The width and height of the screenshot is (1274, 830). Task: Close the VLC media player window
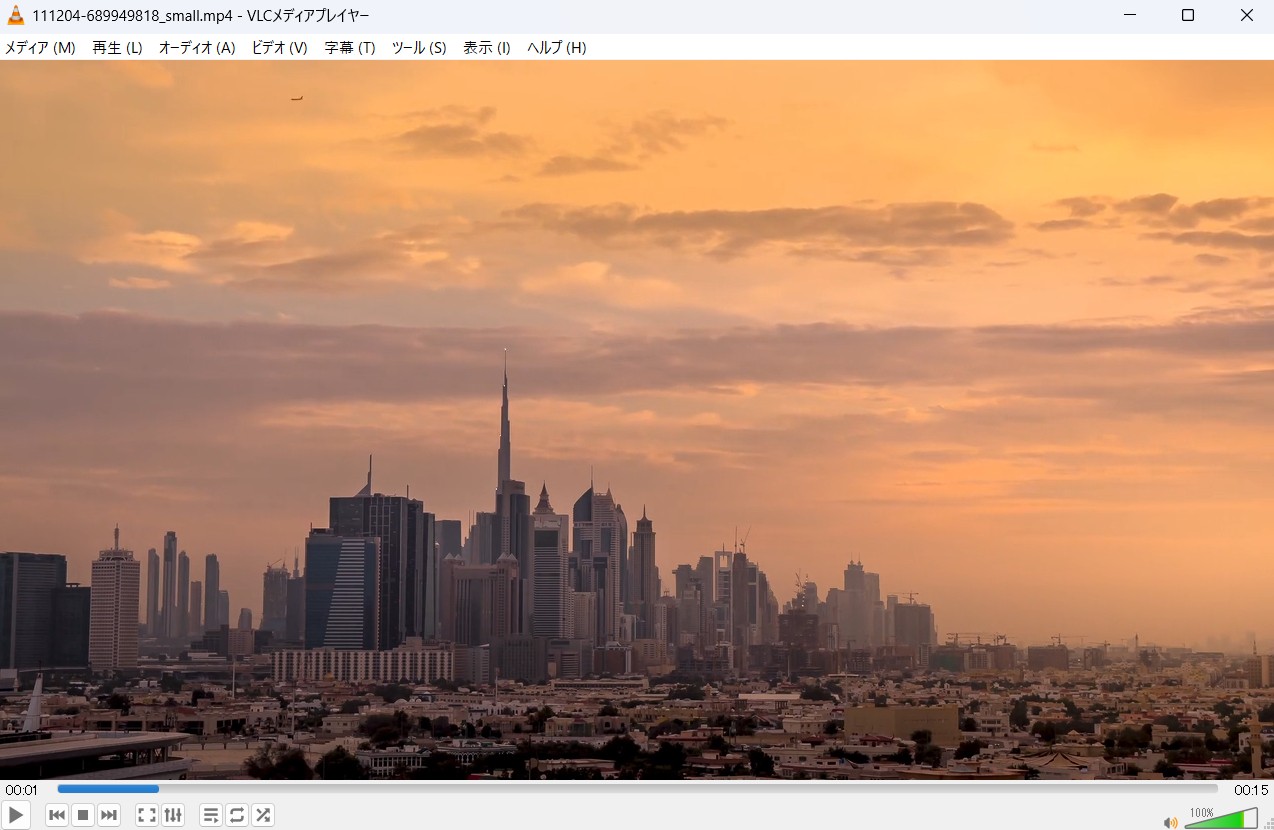pyautogui.click(x=1246, y=15)
